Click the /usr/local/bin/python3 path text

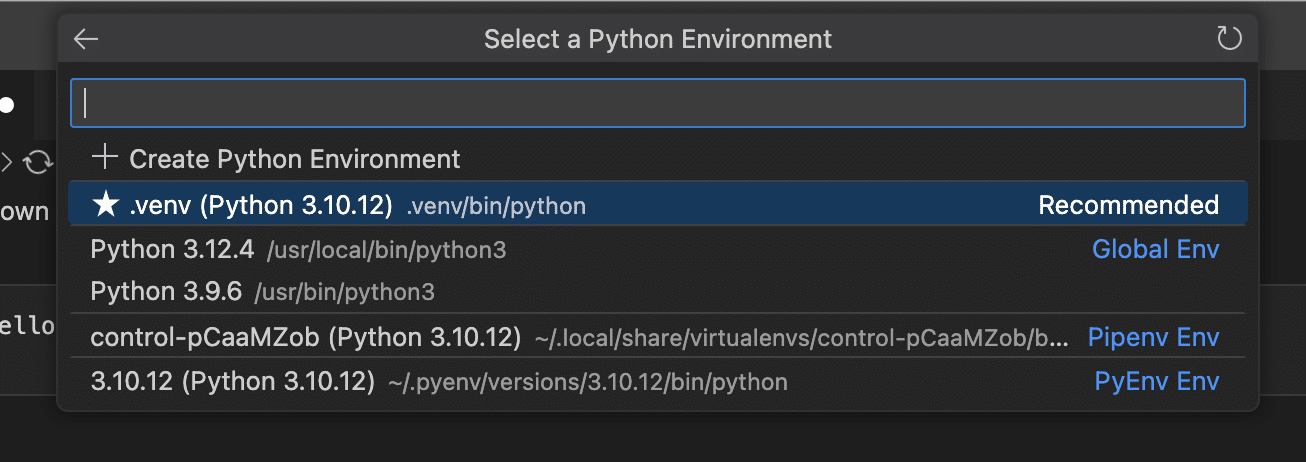(x=386, y=250)
